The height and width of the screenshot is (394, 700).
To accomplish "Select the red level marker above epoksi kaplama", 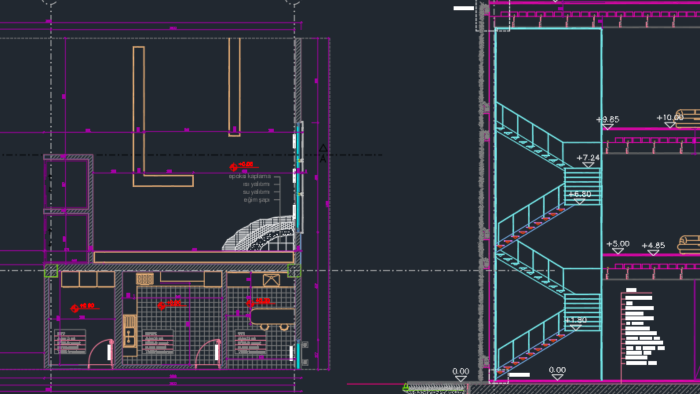I will point(243,166).
